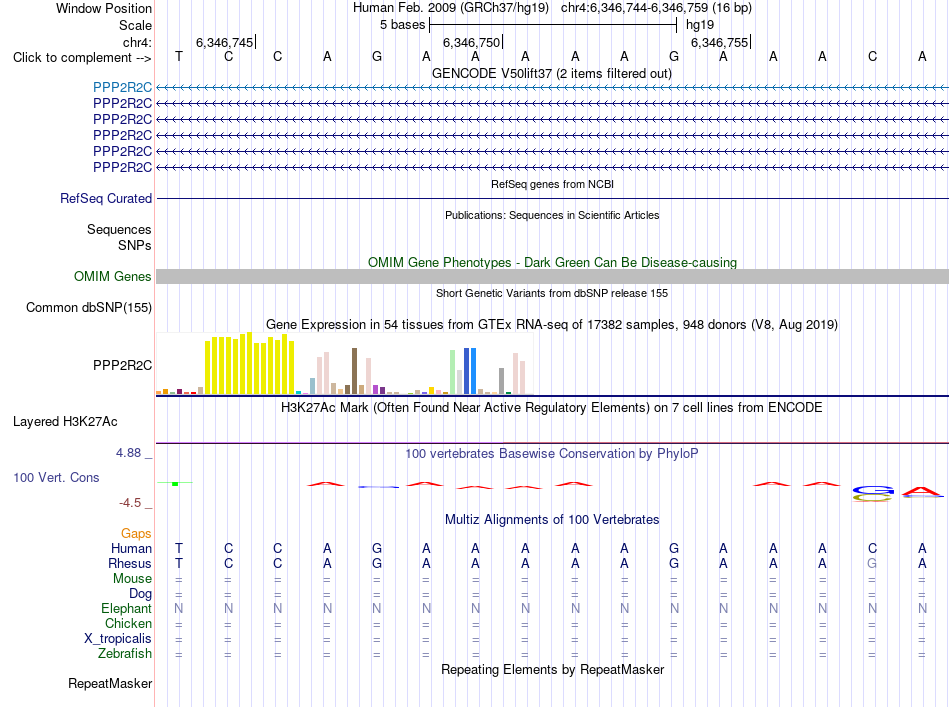
Task: Click the Common dbSNP(155) track label
Action: pyautogui.click(x=89, y=307)
